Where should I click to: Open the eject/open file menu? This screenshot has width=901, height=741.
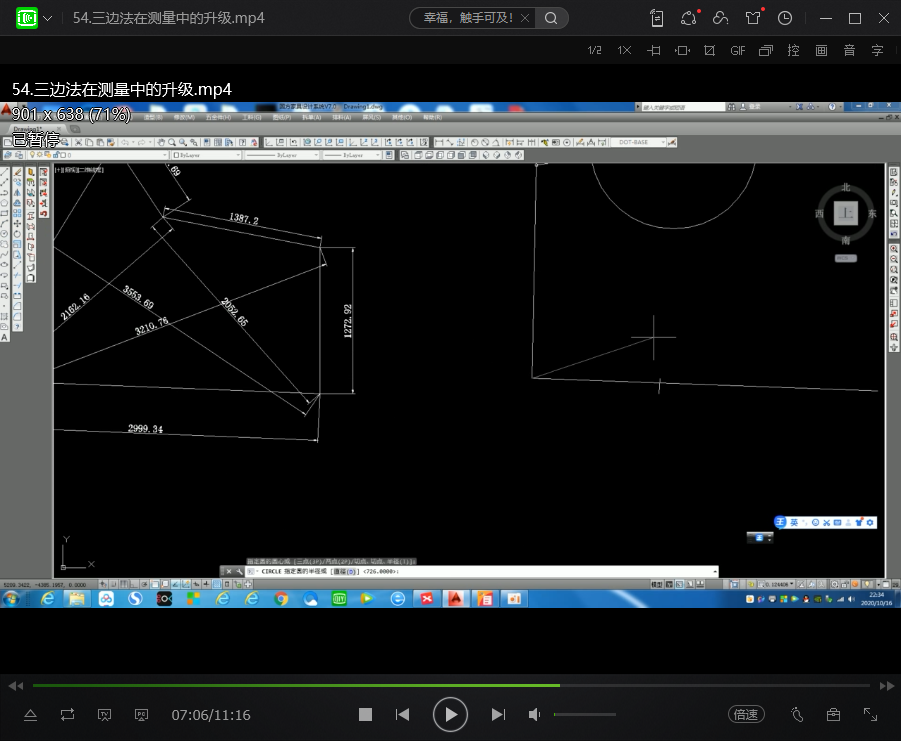coord(30,714)
